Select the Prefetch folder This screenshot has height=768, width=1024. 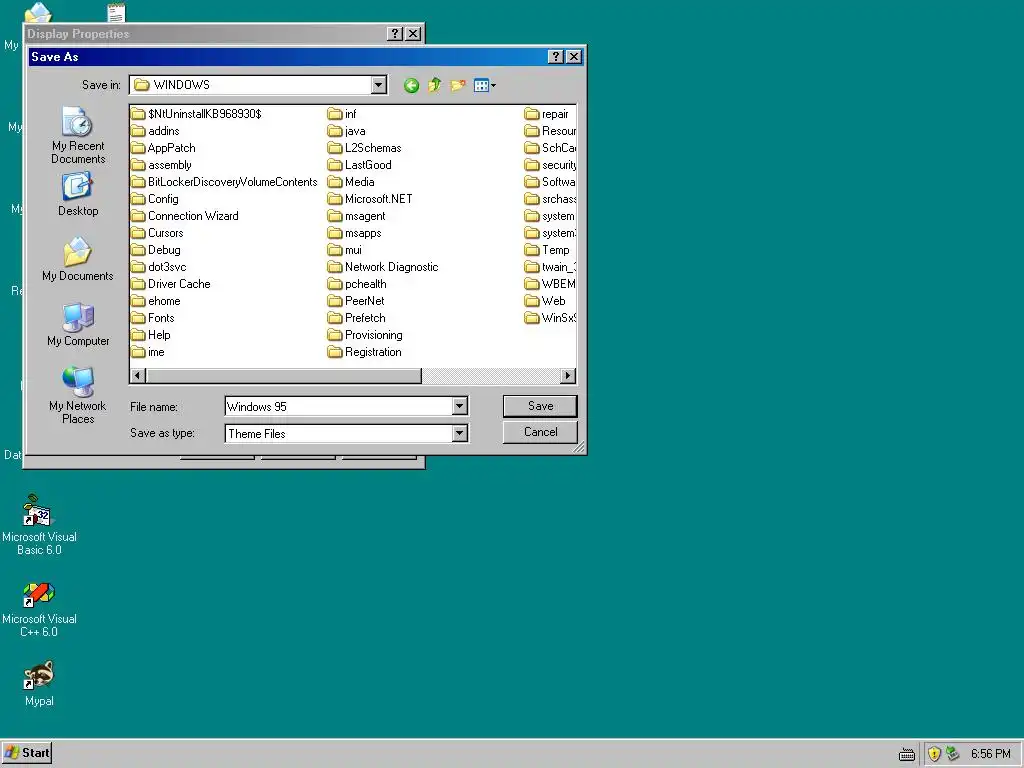point(357,317)
